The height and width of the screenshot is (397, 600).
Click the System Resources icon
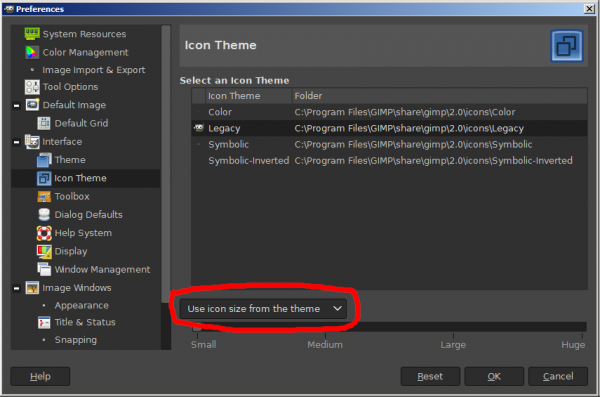32,34
